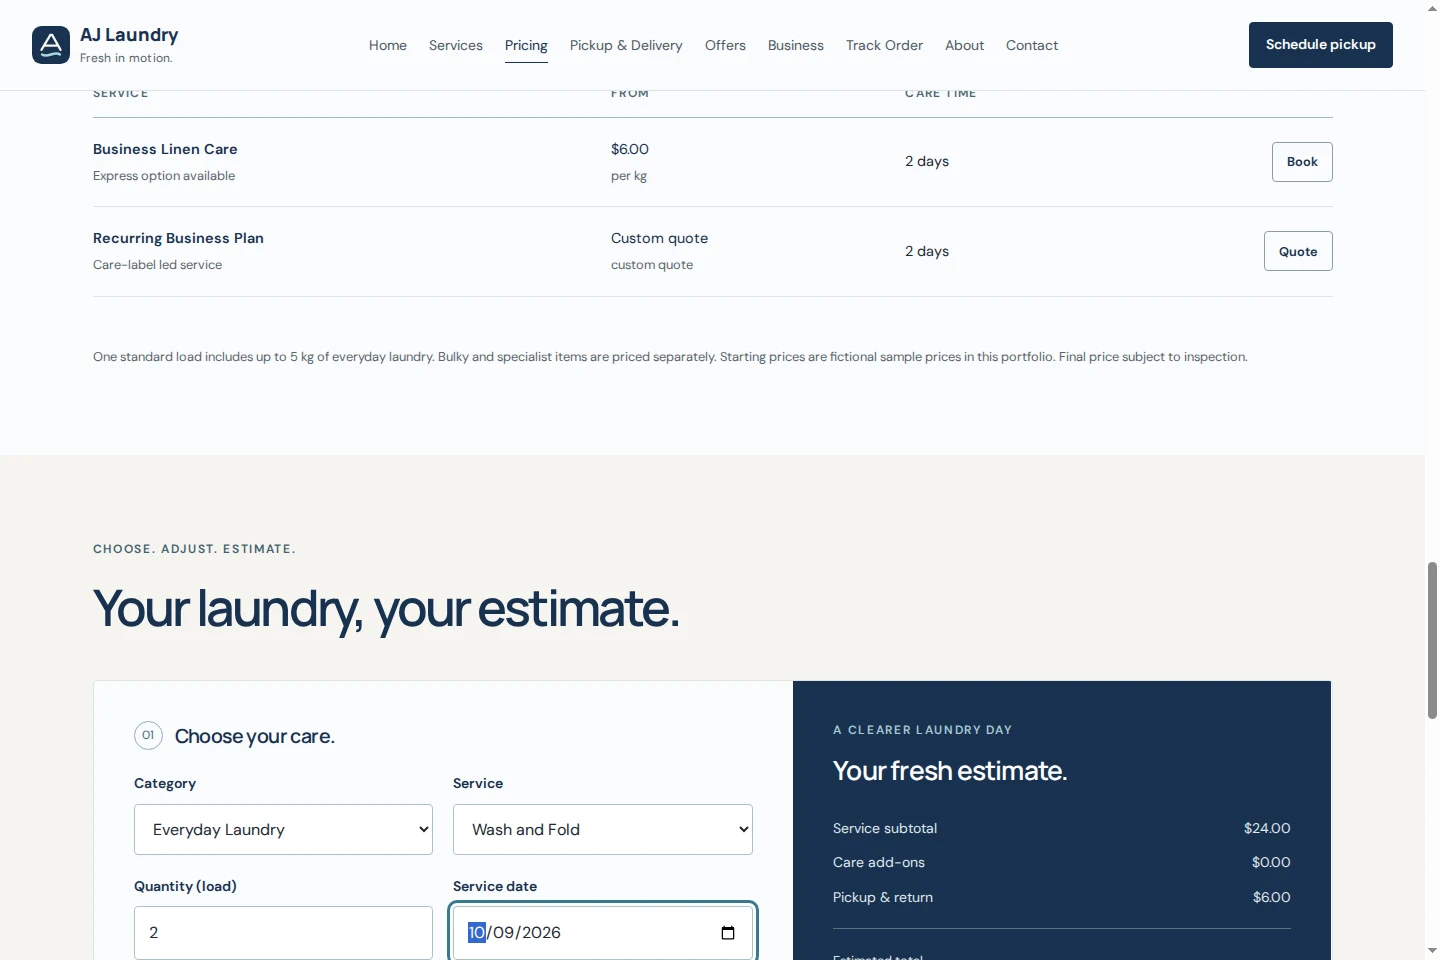Viewport: 1440px width, 960px height.
Task: Go to the Services page
Action: pyautogui.click(x=456, y=45)
